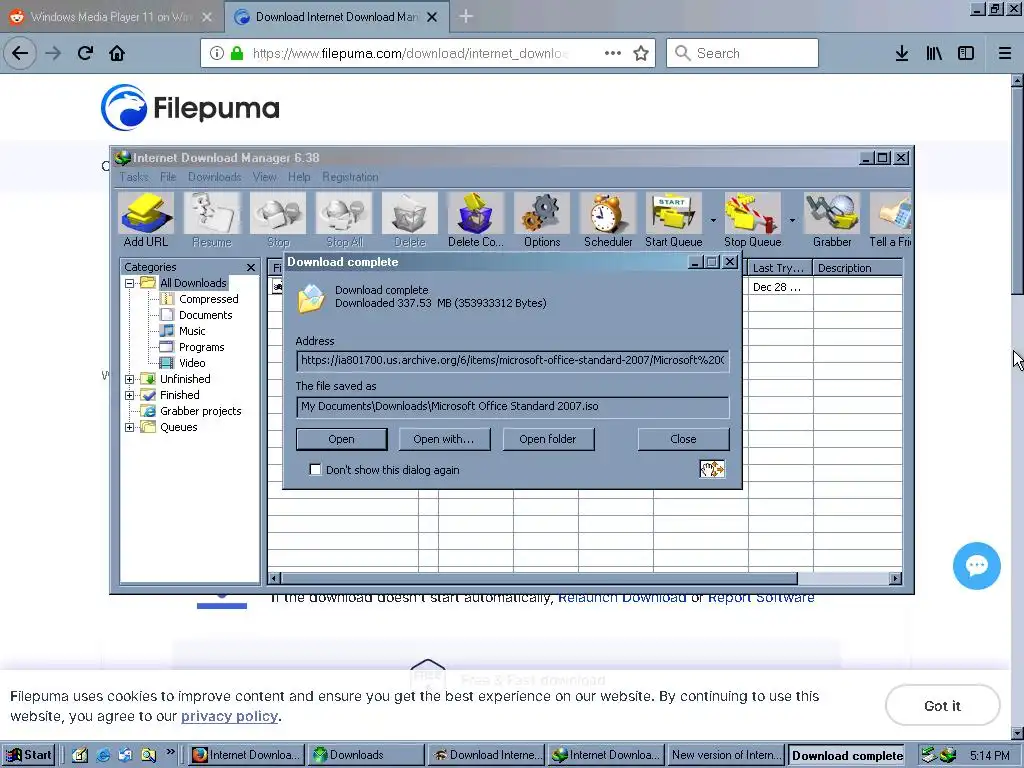Click the Open folder button
Viewport: 1024px width, 768px height.
[x=548, y=439]
